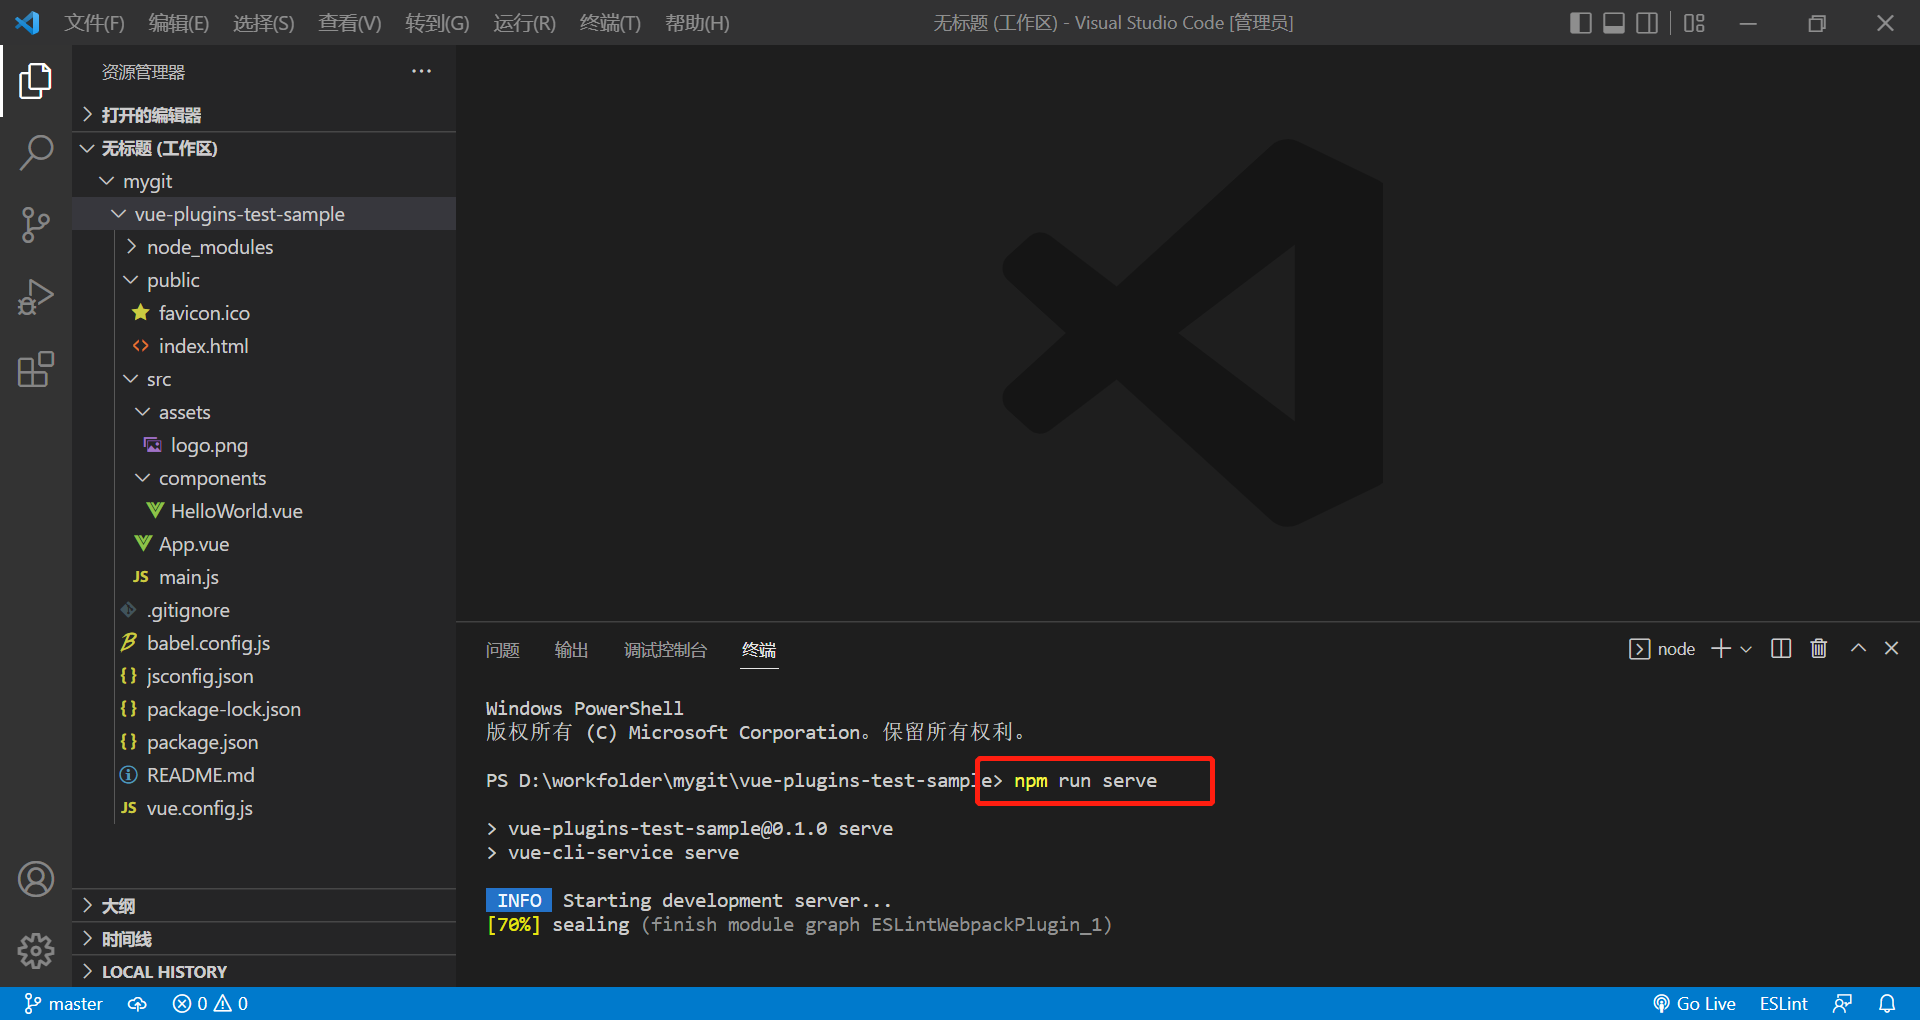Start Go Live from the status bar
This screenshot has width=1920, height=1020.
[1694, 1003]
